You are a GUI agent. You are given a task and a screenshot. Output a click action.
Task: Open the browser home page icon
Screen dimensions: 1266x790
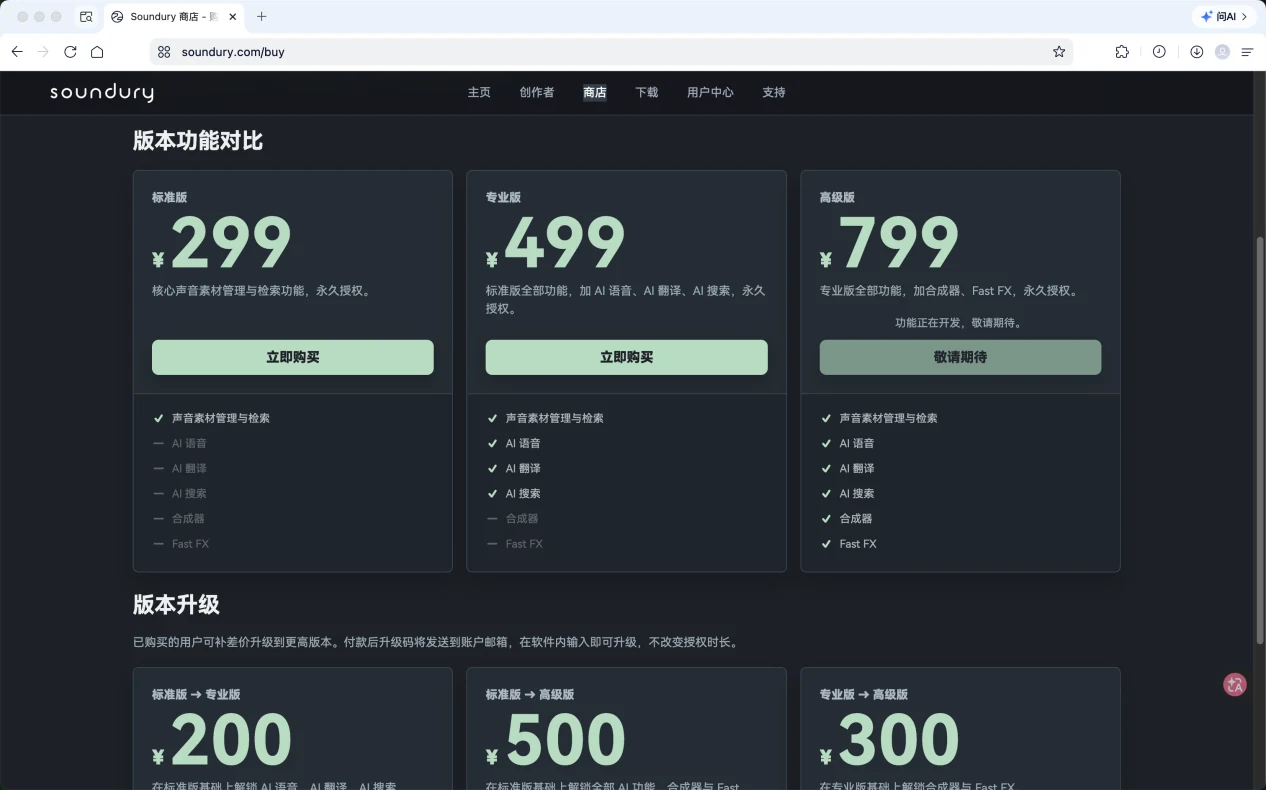click(97, 52)
